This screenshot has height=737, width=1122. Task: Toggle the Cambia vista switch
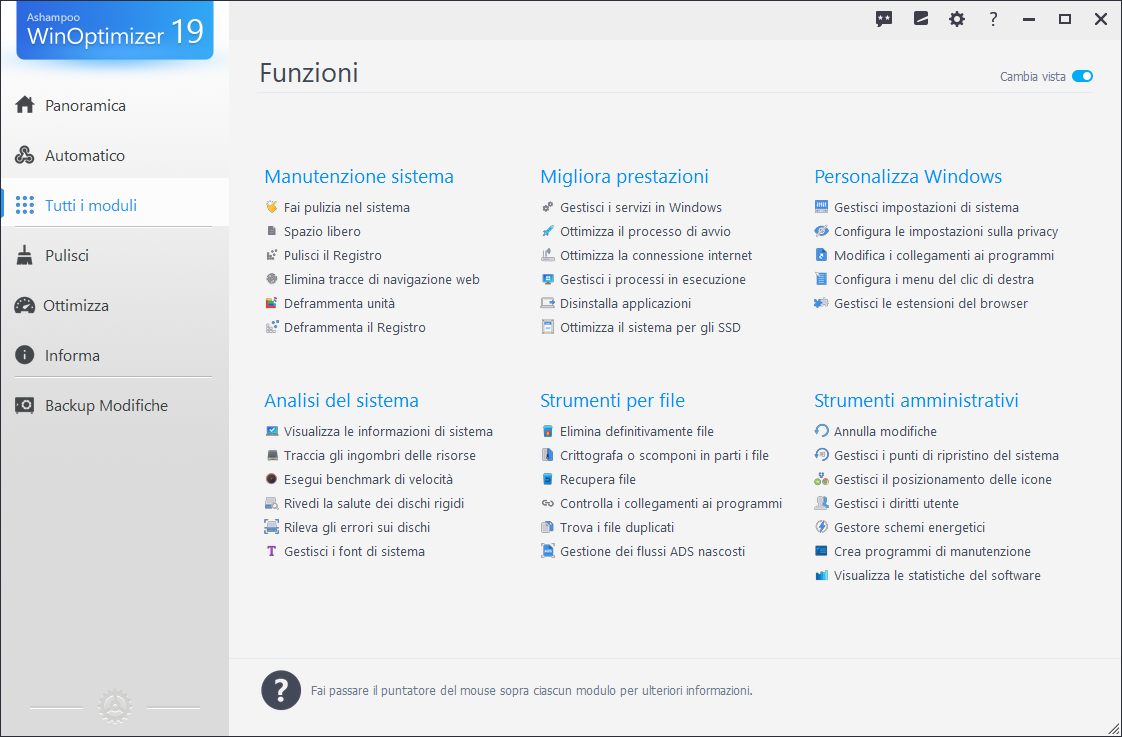1082,77
